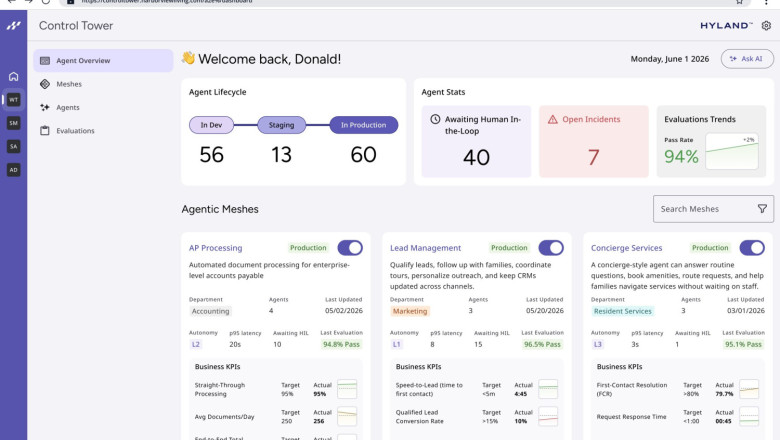This screenshot has width=780, height=440.
Task: Click the Agent Overview icon
Action: point(45,61)
